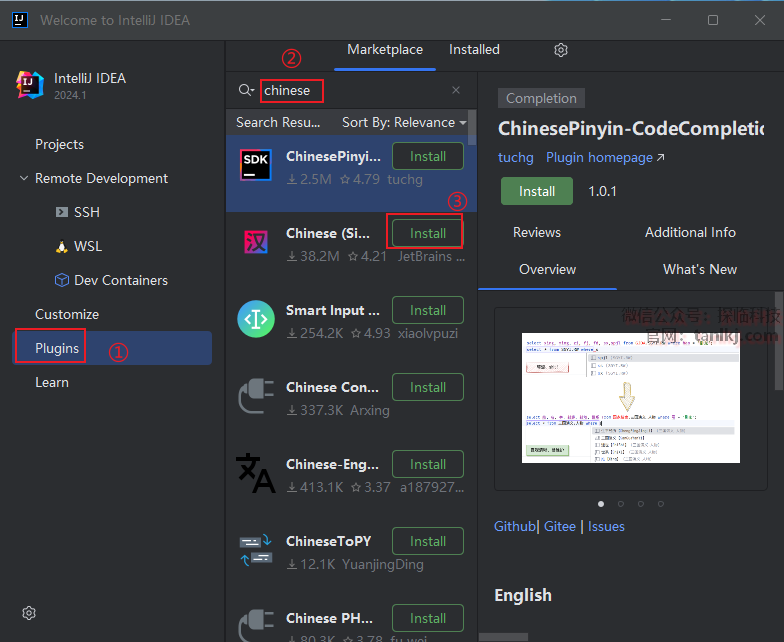Click the search magnifier icon
The height and width of the screenshot is (642, 784).
coord(245,90)
